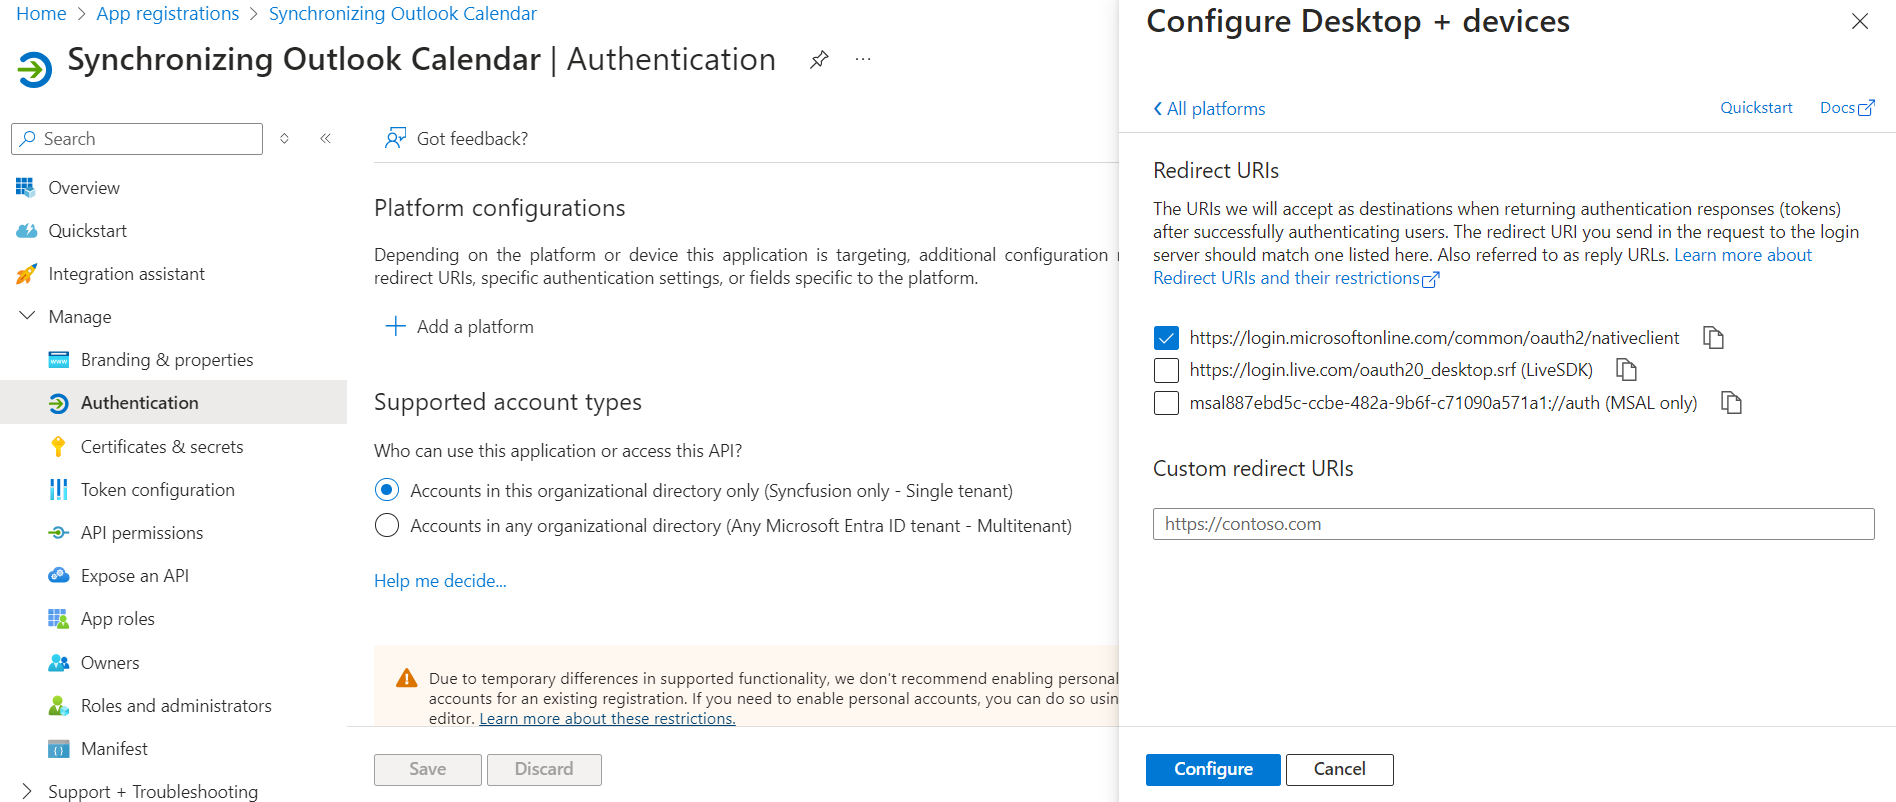This screenshot has width=1896, height=802.
Task: Click the Custom redirect URIs input field
Action: pos(1512,524)
